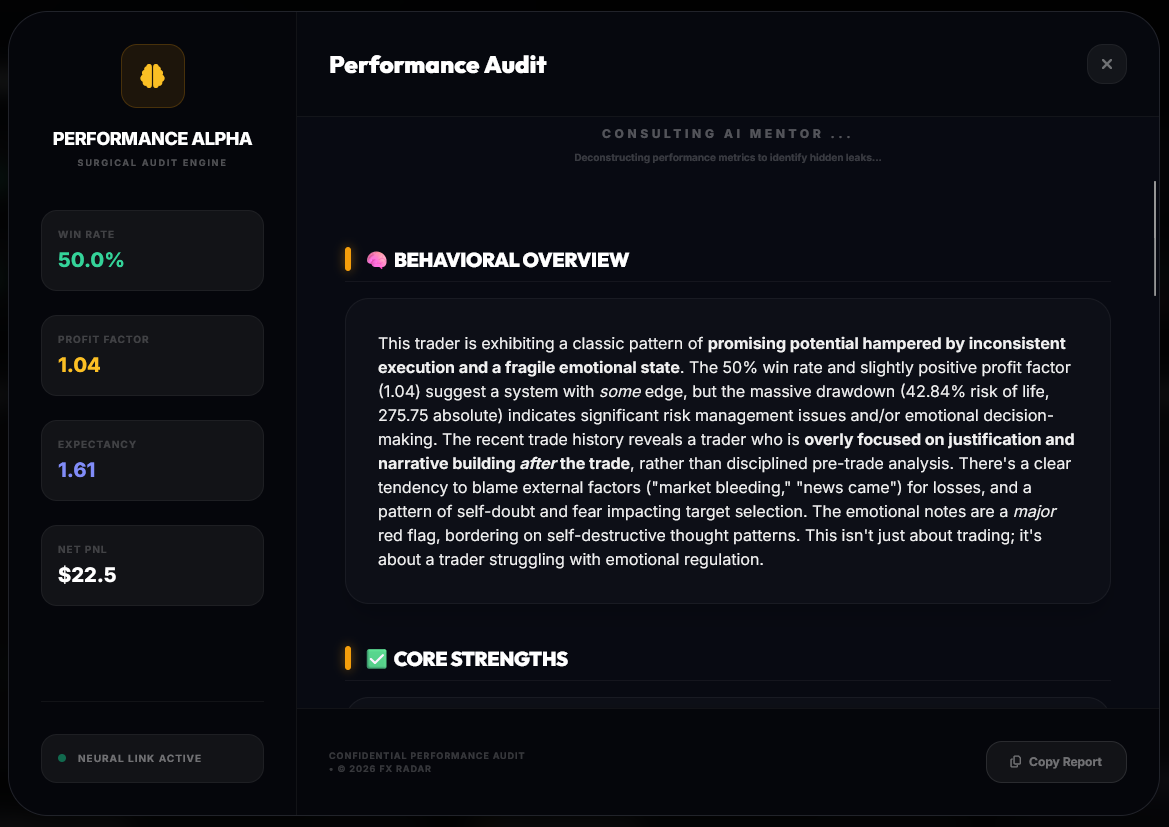The height and width of the screenshot is (827, 1169).
Task: Select the Net PNL stat card
Action: tap(152, 565)
